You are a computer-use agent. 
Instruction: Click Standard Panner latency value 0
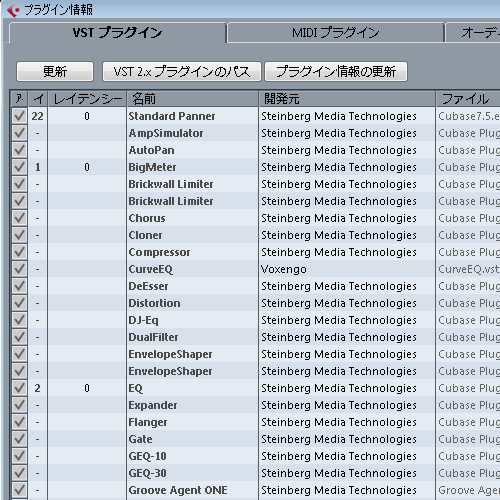[87, 116]
